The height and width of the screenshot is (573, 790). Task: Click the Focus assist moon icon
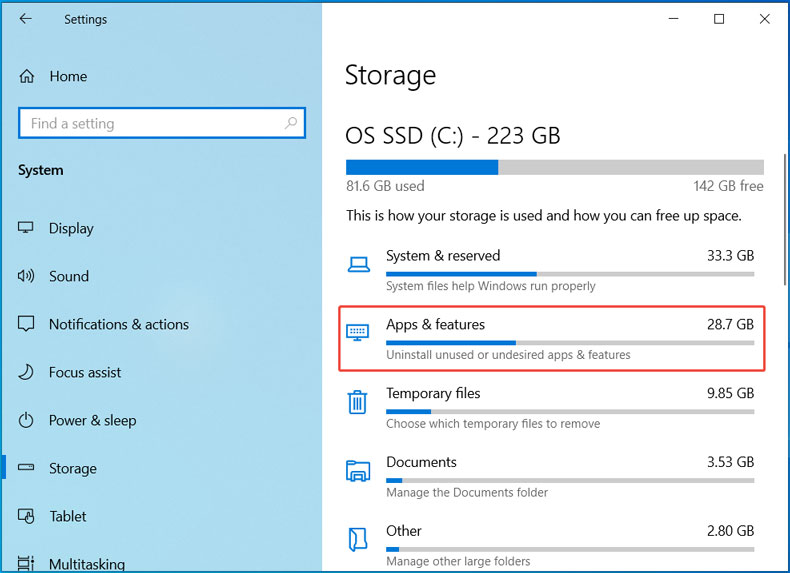tap(26, 372)
